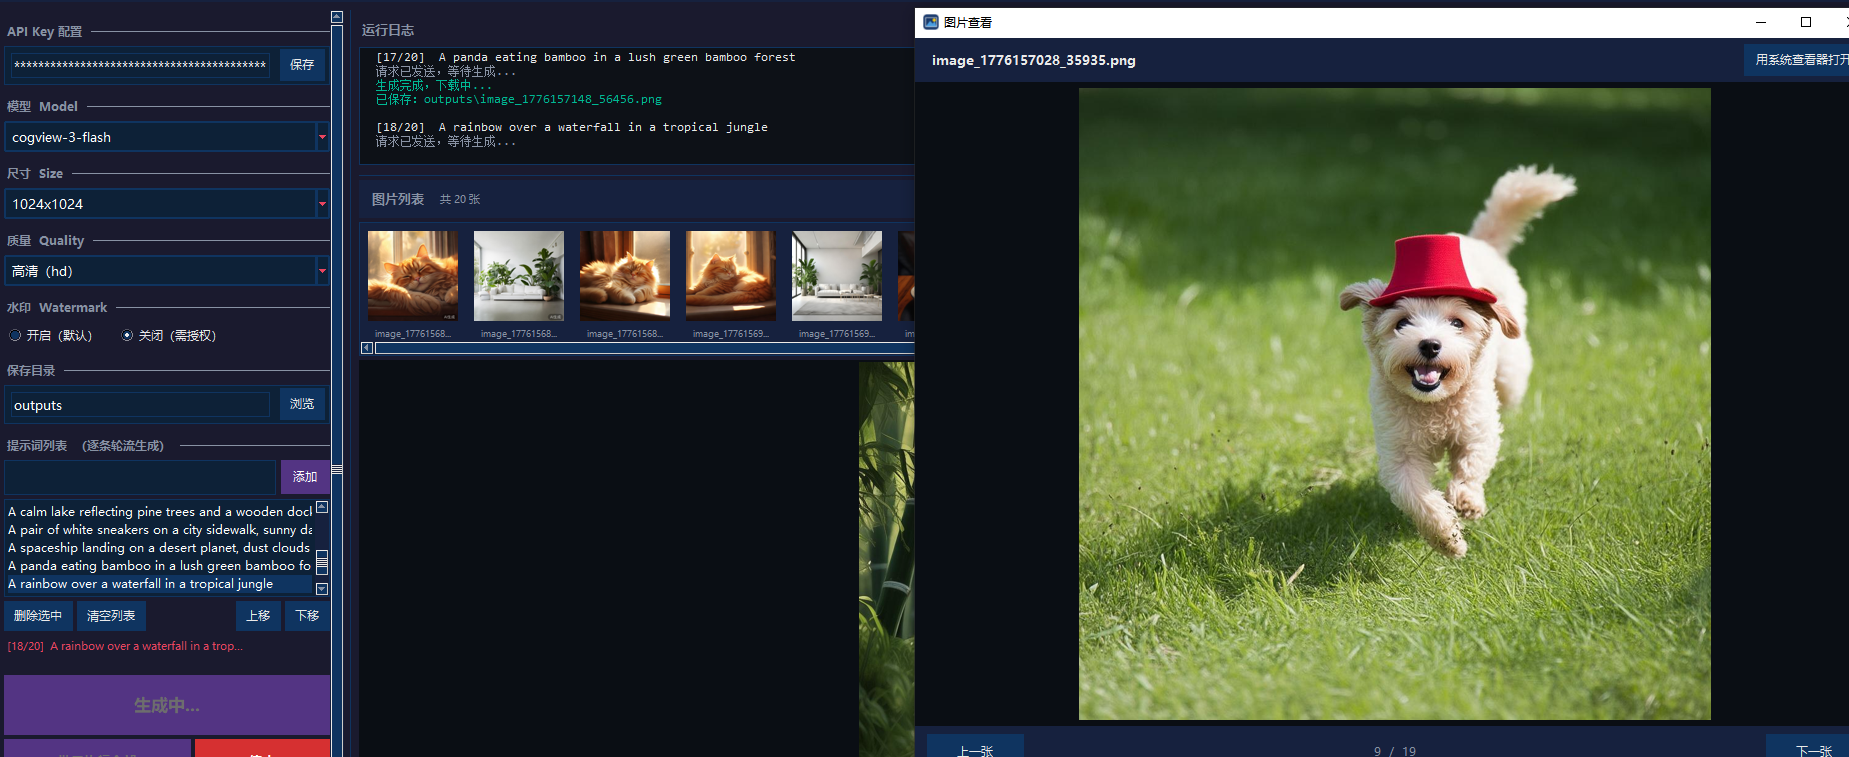Expand the 高清 (hd) quality dropdown

[x=322, y=271]
